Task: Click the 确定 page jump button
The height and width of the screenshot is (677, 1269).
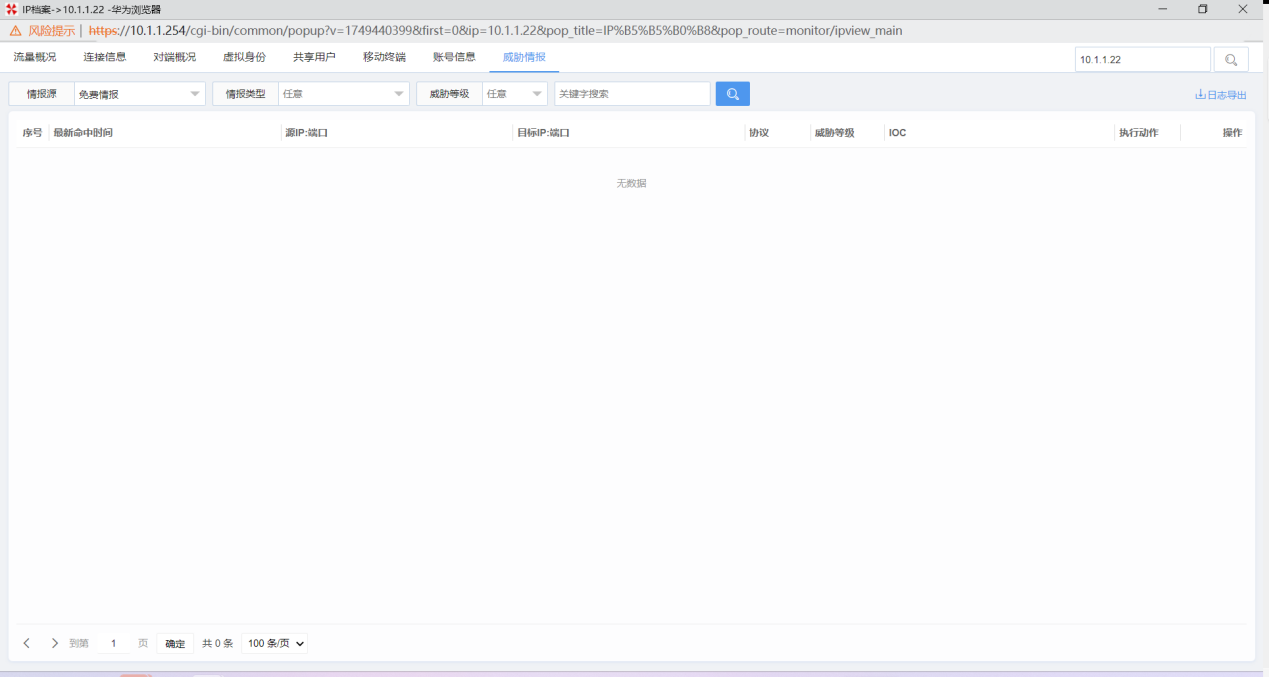Action: pyautogui.click(x=175, y=643)
